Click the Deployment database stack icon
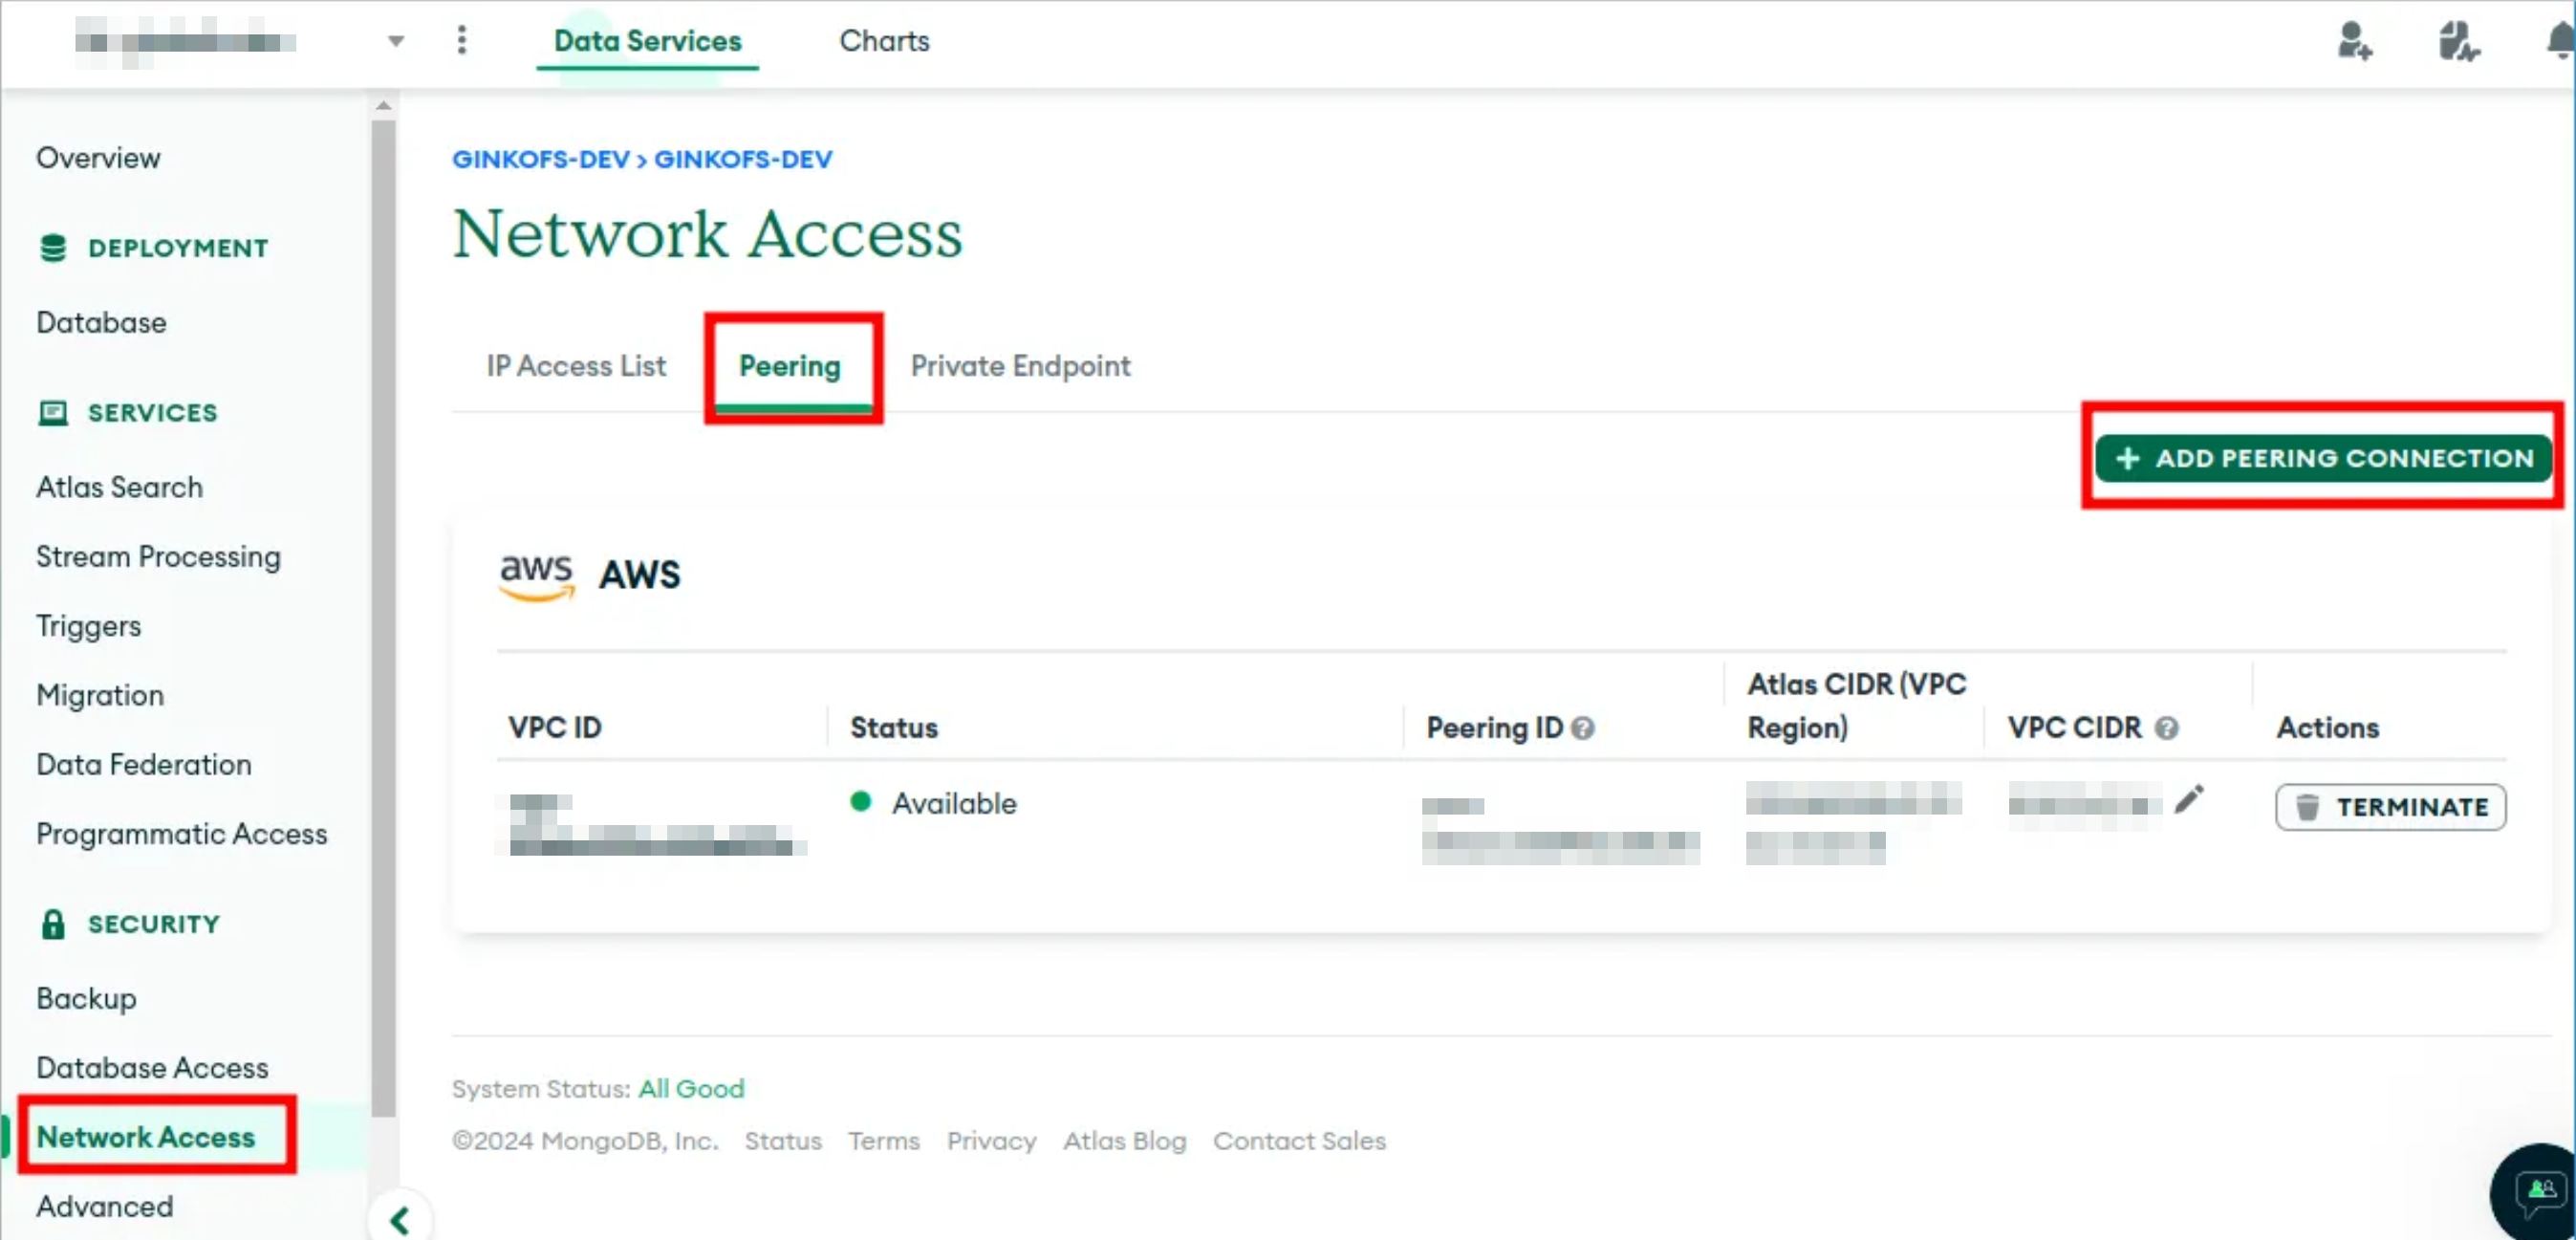The image size is (2576, 1240). [53, 248]
